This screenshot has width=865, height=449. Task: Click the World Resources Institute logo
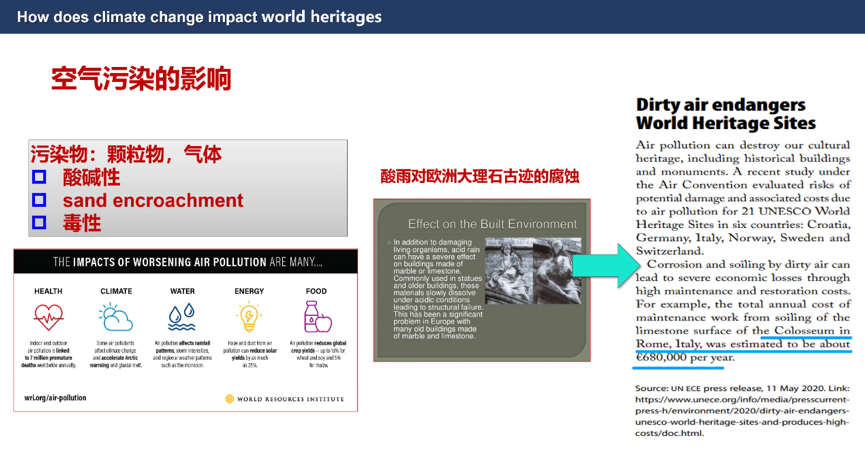pyautogui.click(x=284, y=399)
